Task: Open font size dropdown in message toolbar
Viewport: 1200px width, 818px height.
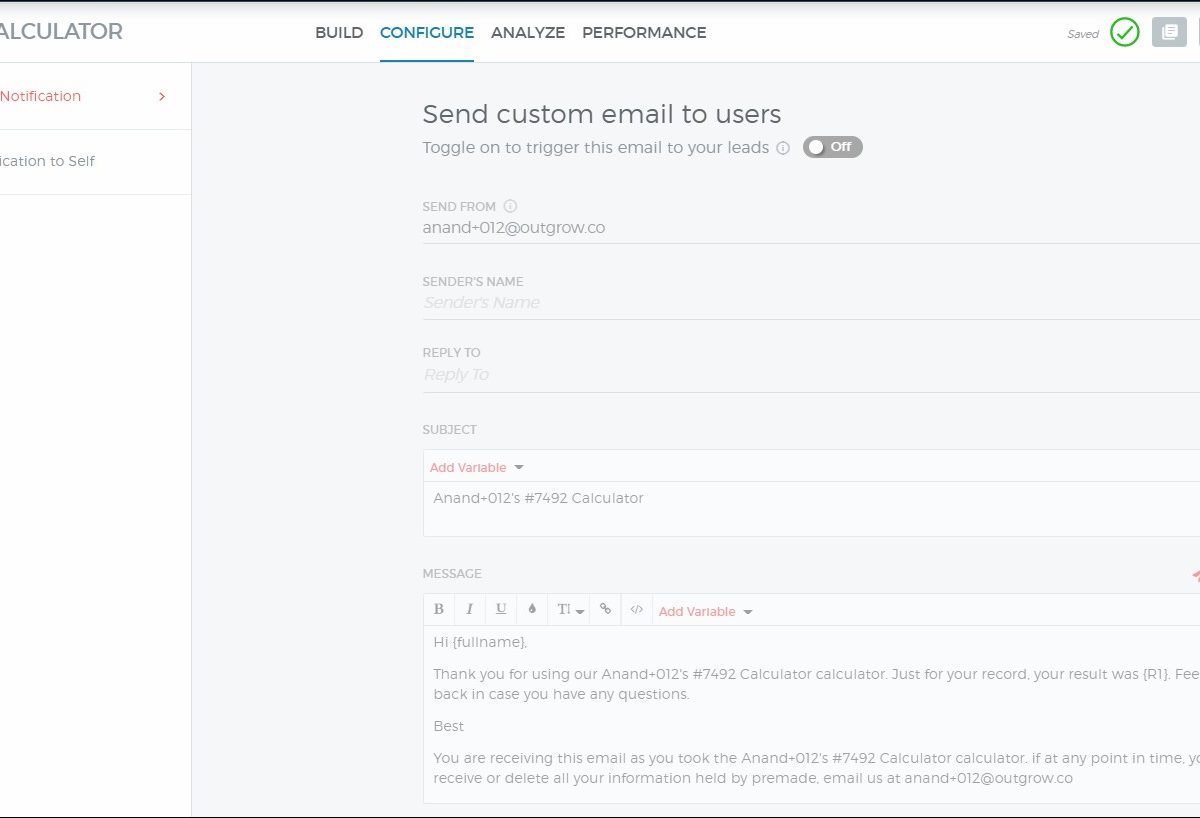Action: [570, 610]
